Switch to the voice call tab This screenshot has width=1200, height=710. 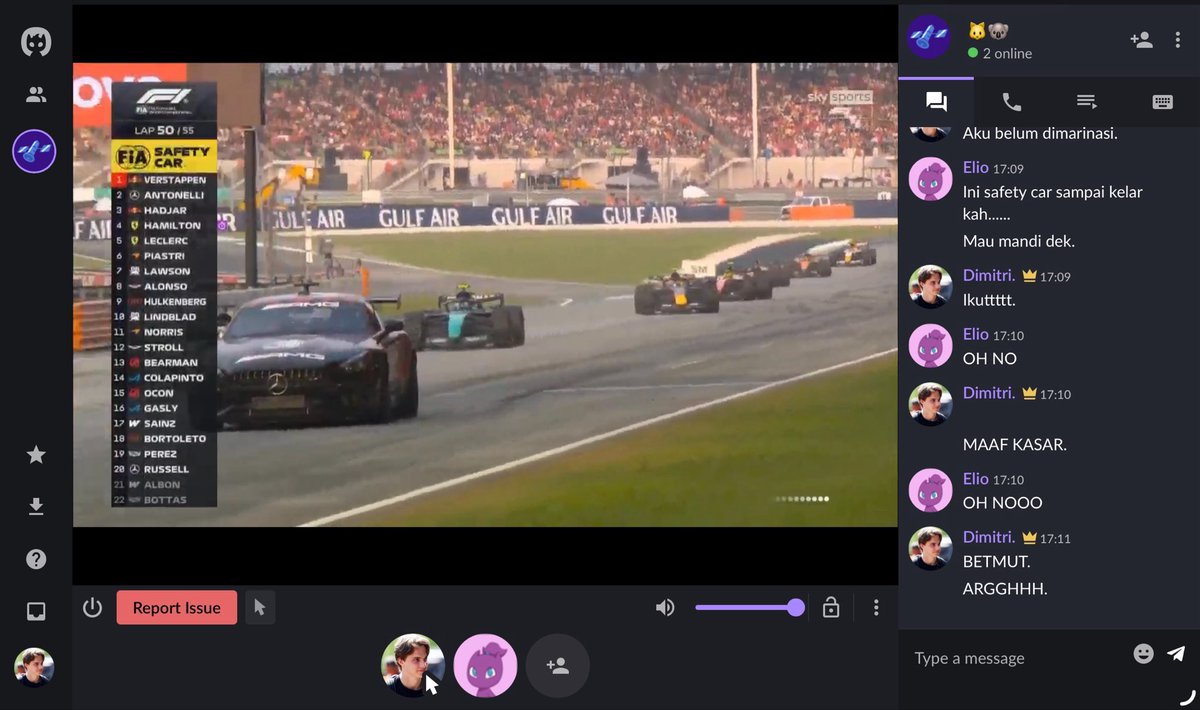pos(1011,101)
